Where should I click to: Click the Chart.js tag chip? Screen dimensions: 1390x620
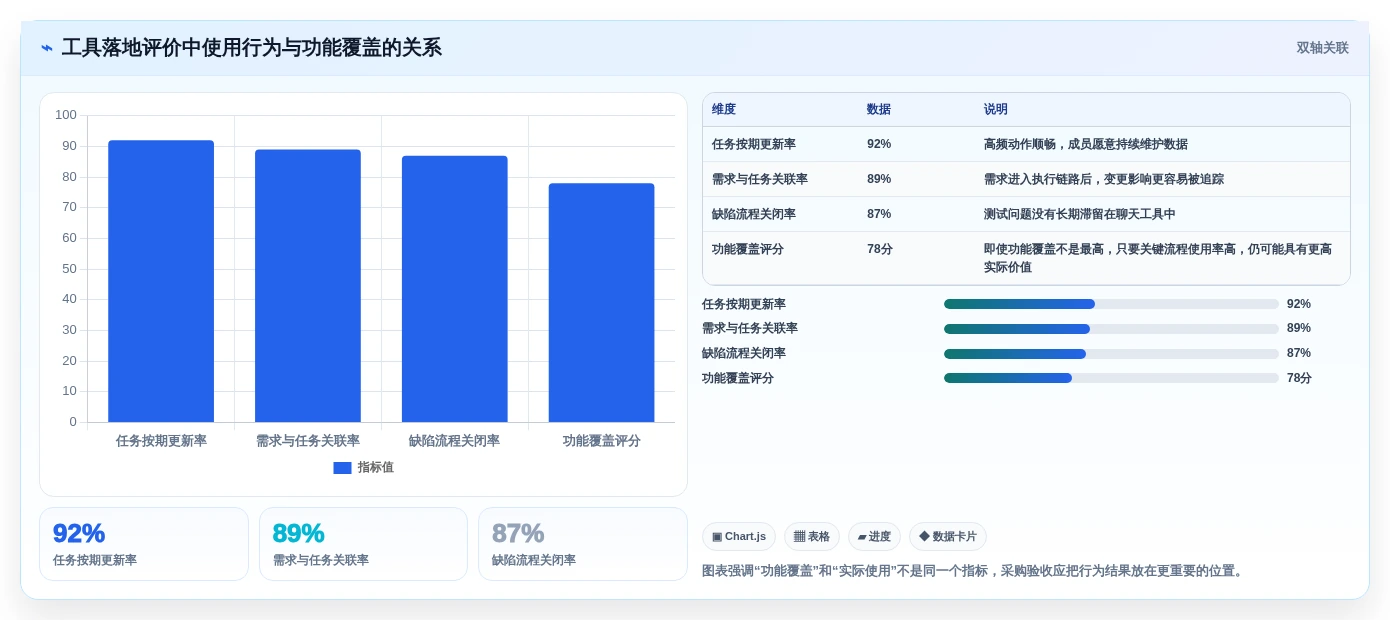(x=739, y=537)
